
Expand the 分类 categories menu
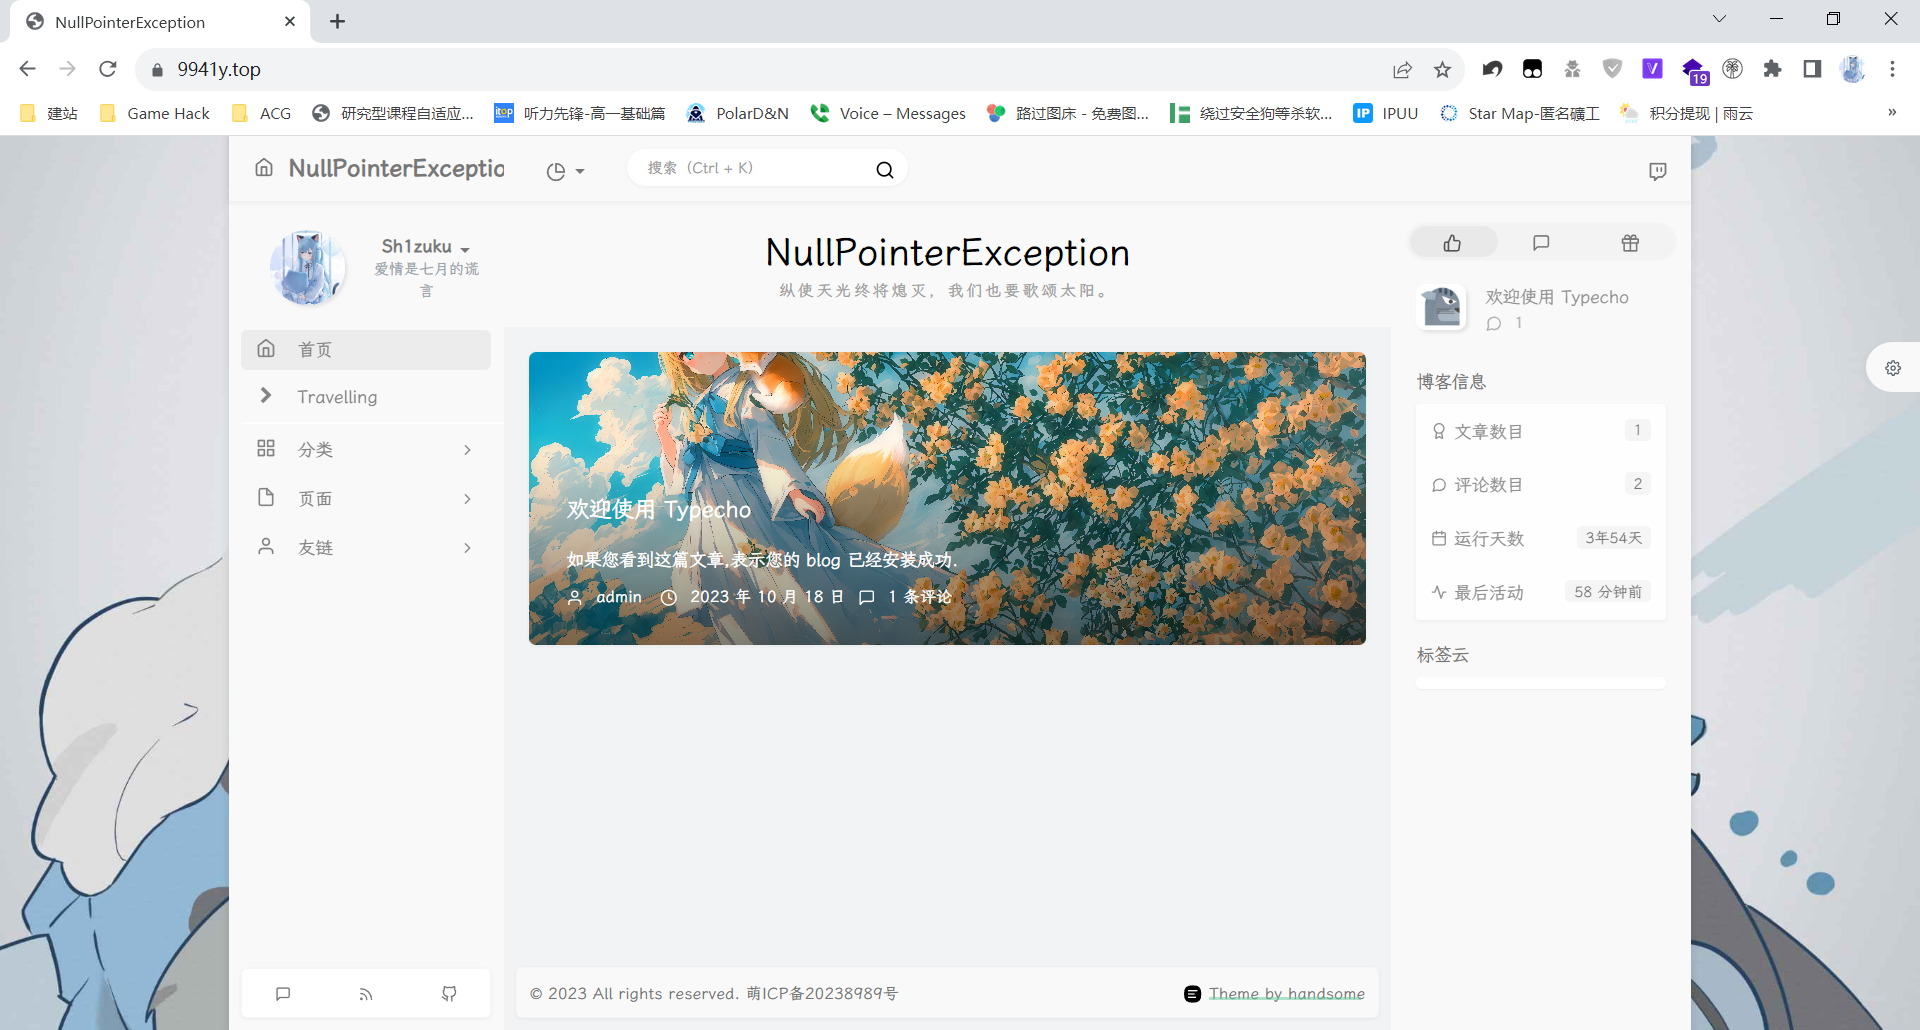[366, 450]
